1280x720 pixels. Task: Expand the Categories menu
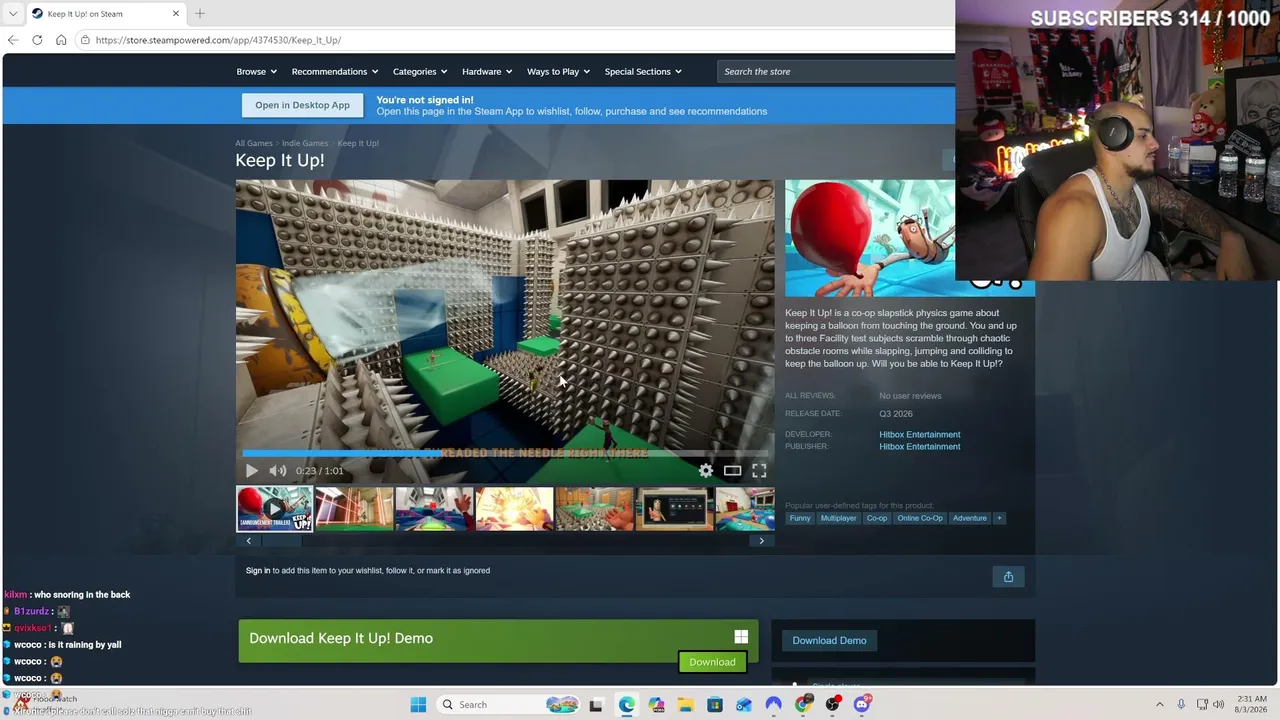tap(420, 72)
